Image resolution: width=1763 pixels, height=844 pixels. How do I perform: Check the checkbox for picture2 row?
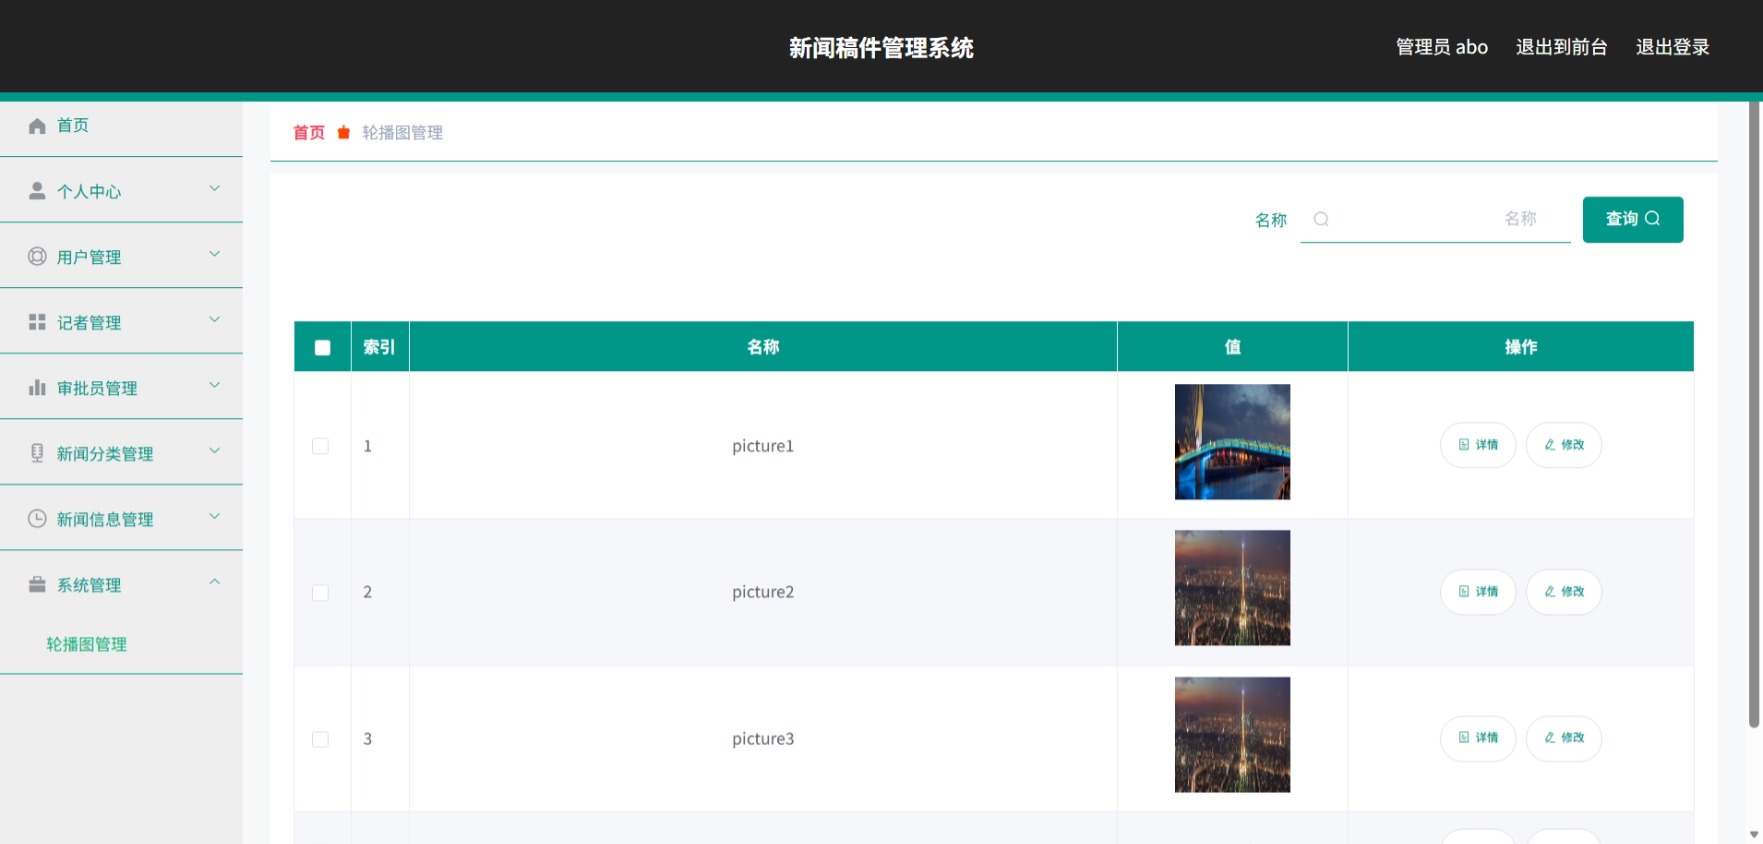point(320,593)
